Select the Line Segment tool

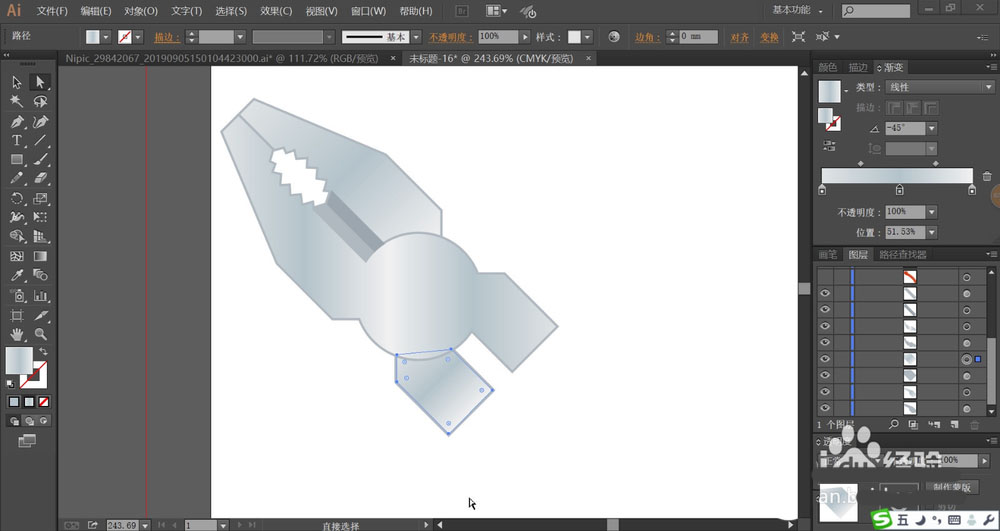point(40,140)
